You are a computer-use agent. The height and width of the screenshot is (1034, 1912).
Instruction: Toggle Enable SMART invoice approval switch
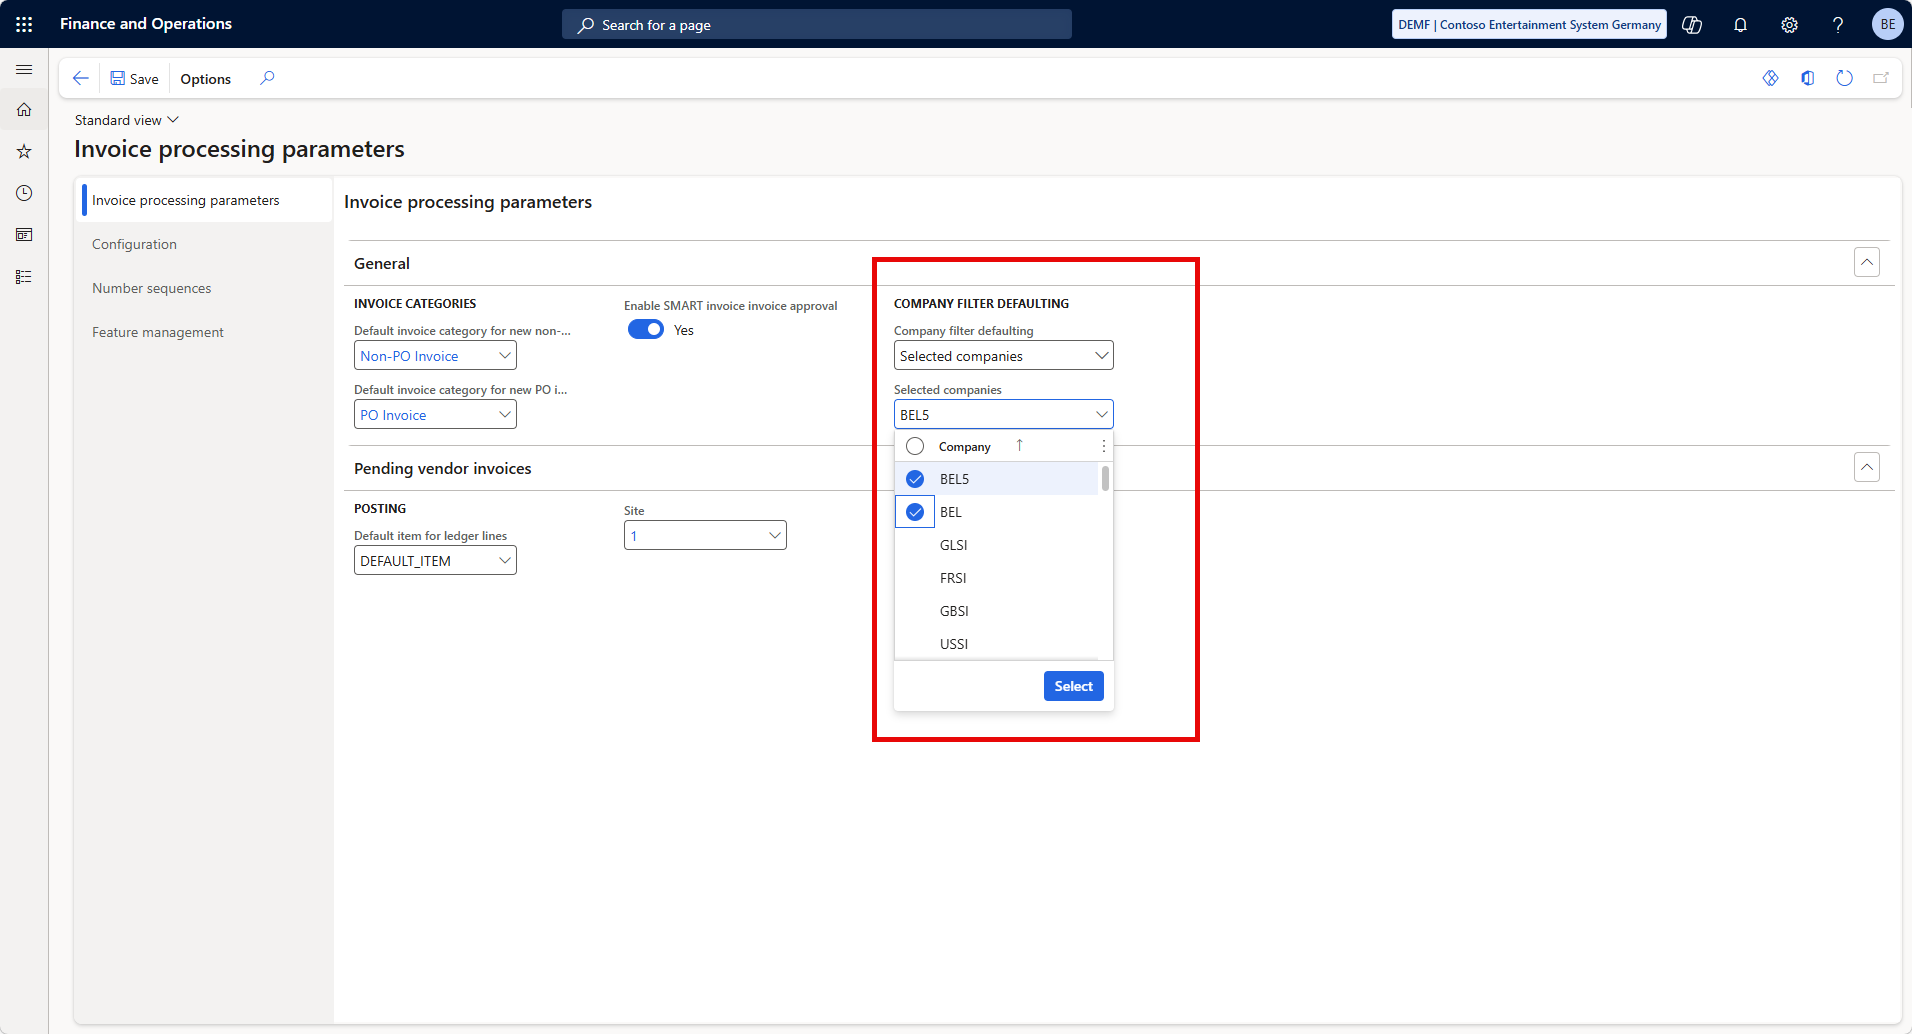coord(646,330)
